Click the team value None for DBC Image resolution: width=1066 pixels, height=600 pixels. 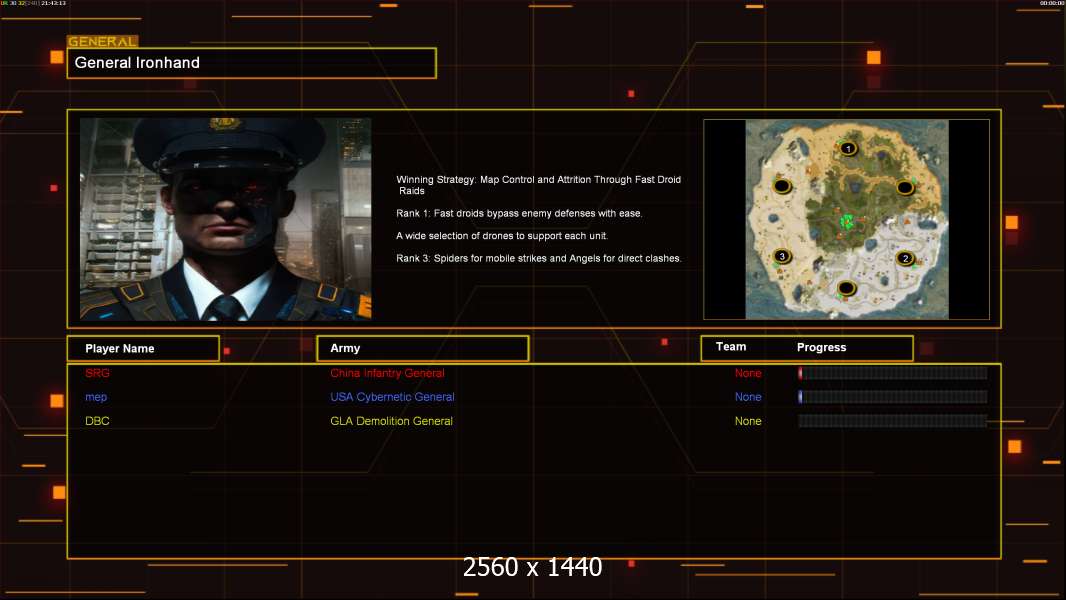pos(748,421)
